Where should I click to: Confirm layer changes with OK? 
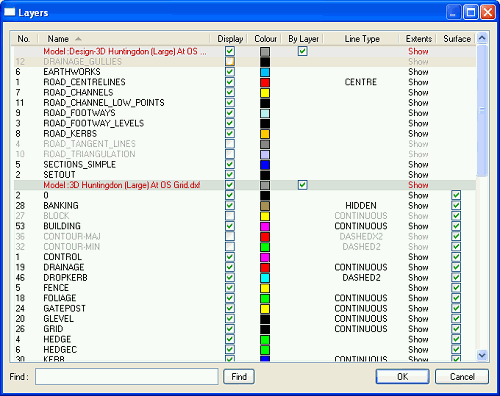(402, 377)
